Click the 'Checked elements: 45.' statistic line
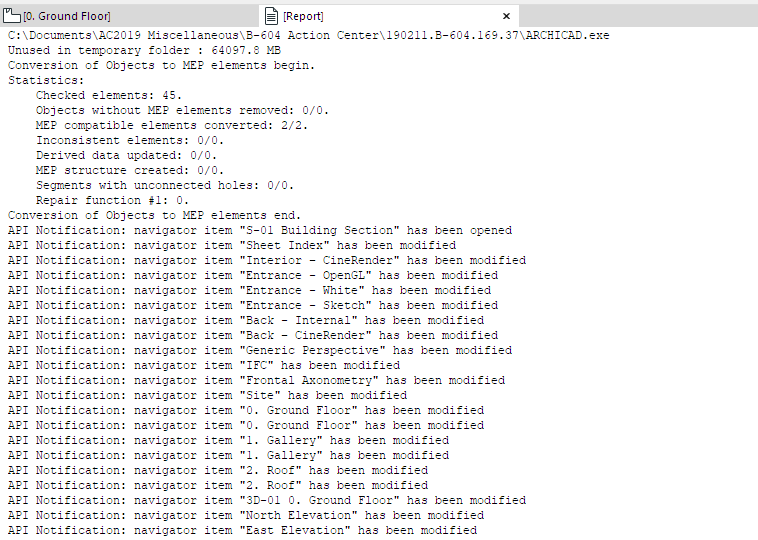The width and height of the screenshot is (758, 540). (x=109, y=95)
